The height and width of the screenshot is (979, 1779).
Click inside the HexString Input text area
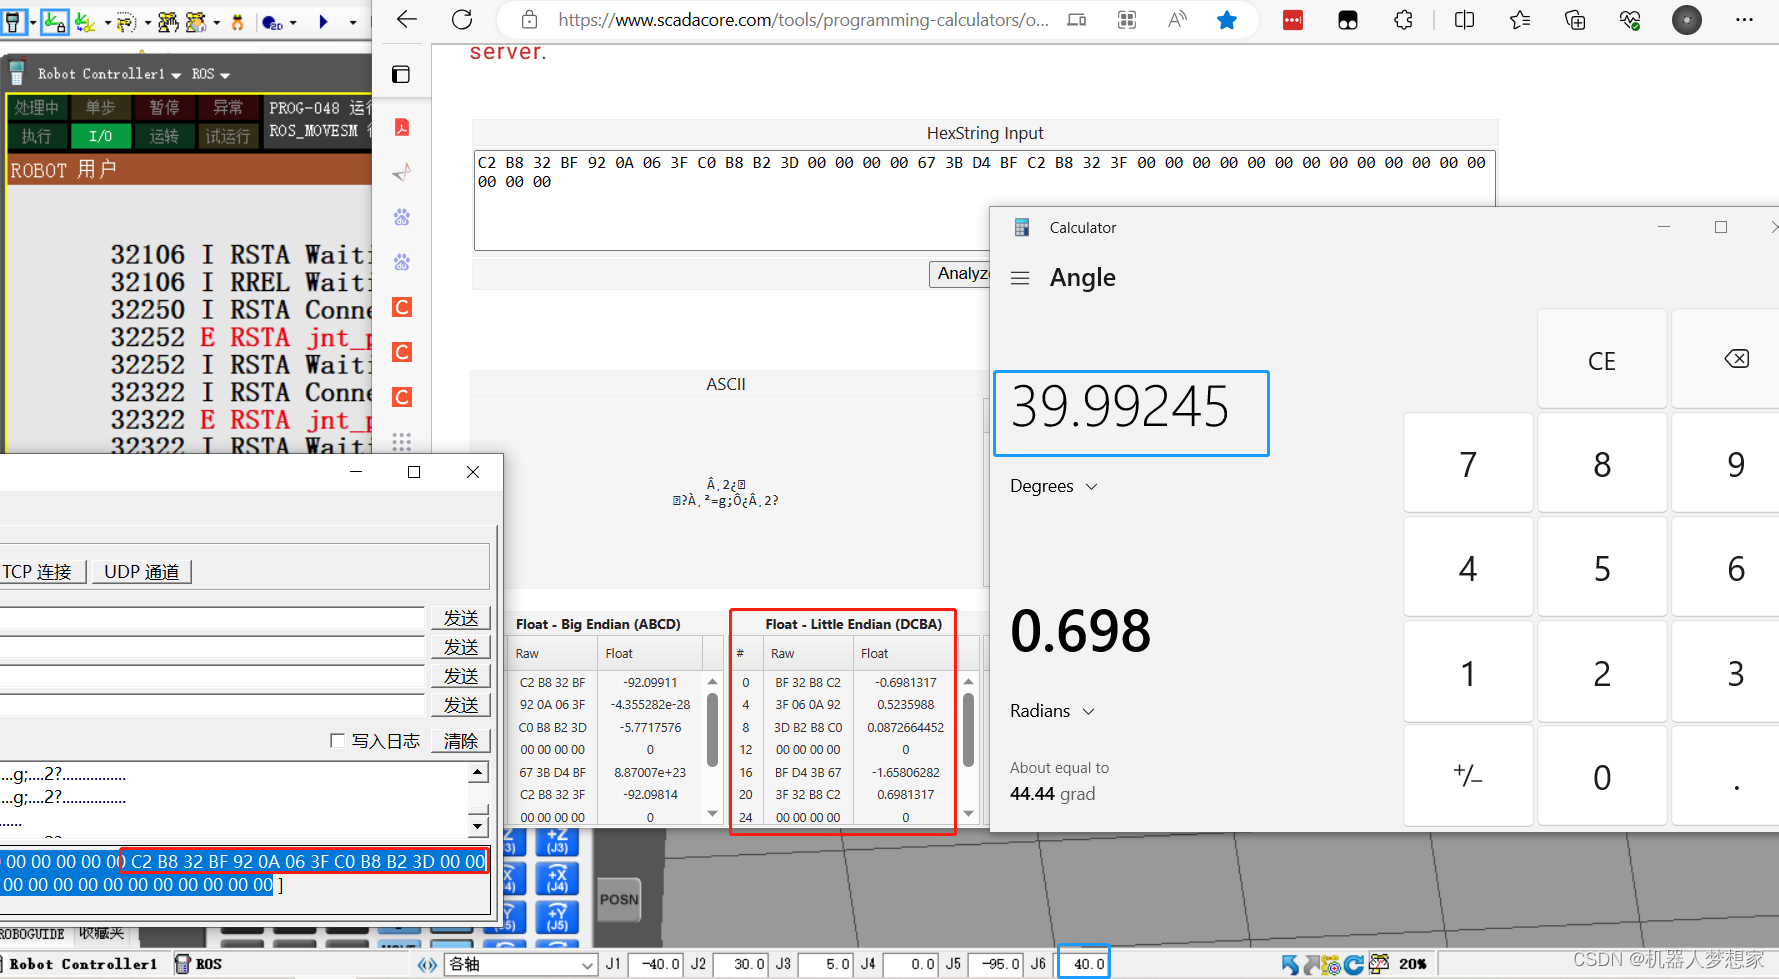(984, 200)
